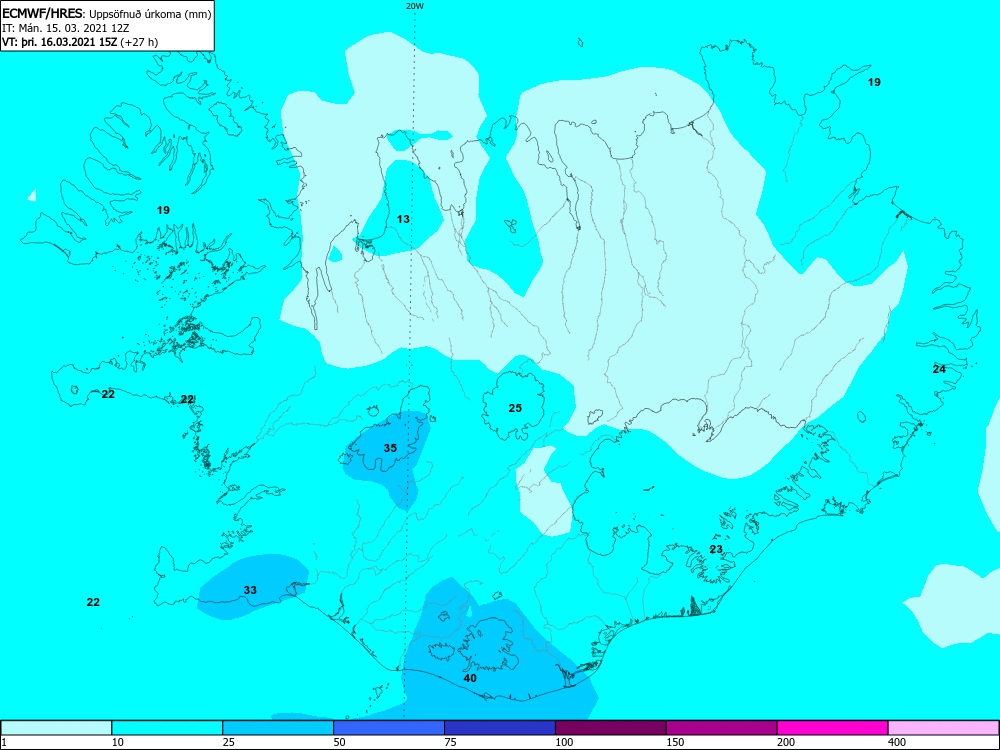Click the legend label 400

[x=897, y=742]
